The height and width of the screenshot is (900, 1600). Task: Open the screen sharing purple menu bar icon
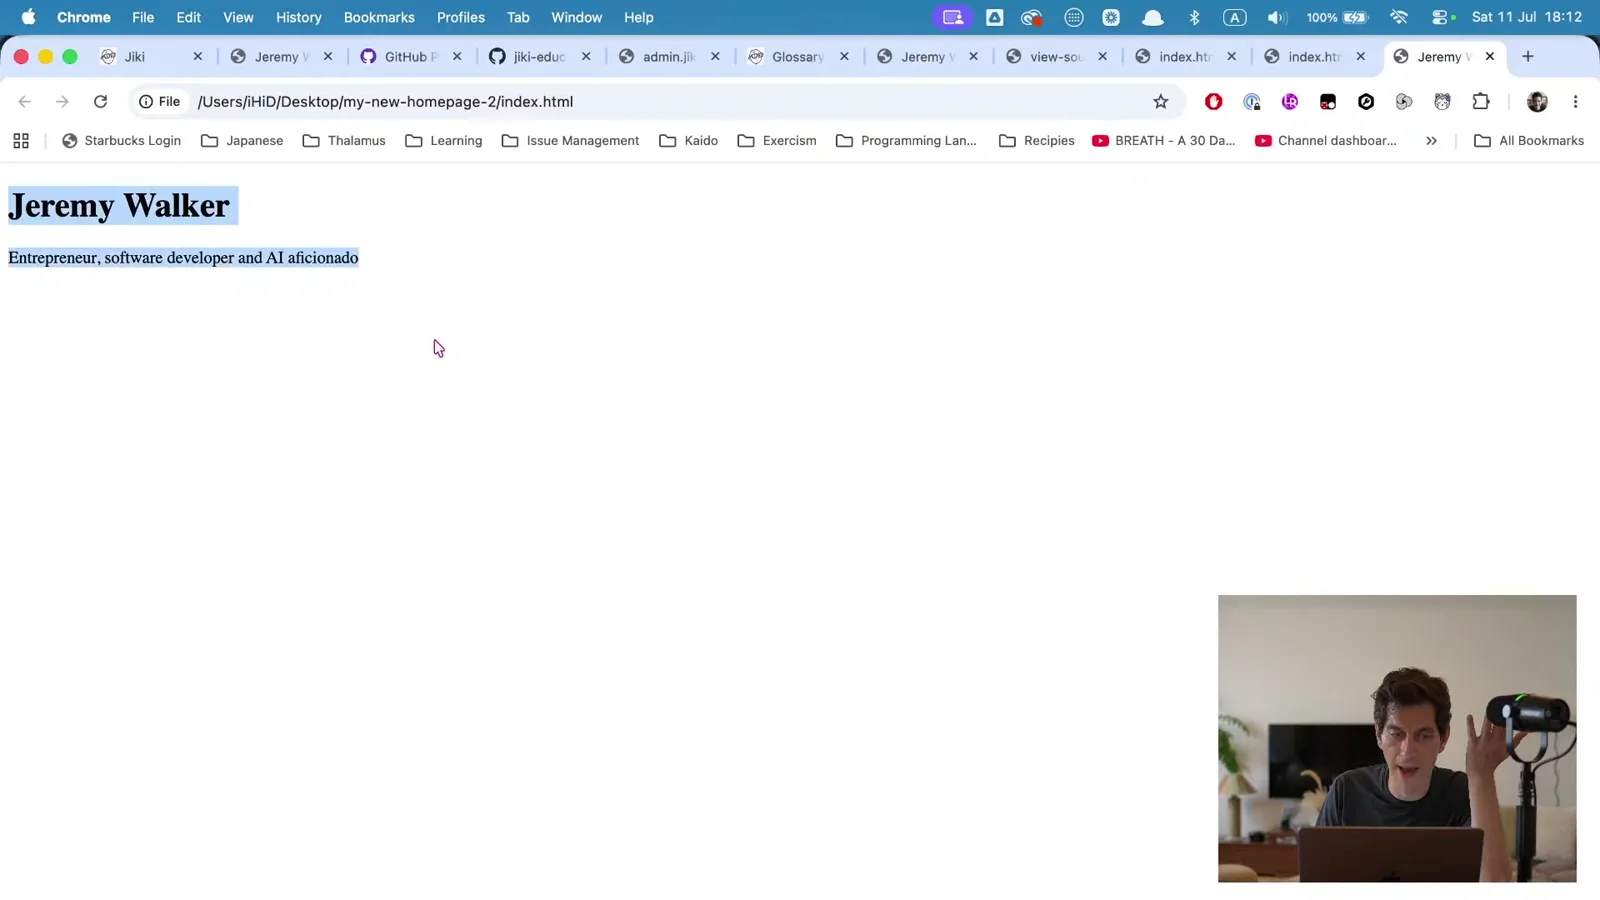(953, 17)
